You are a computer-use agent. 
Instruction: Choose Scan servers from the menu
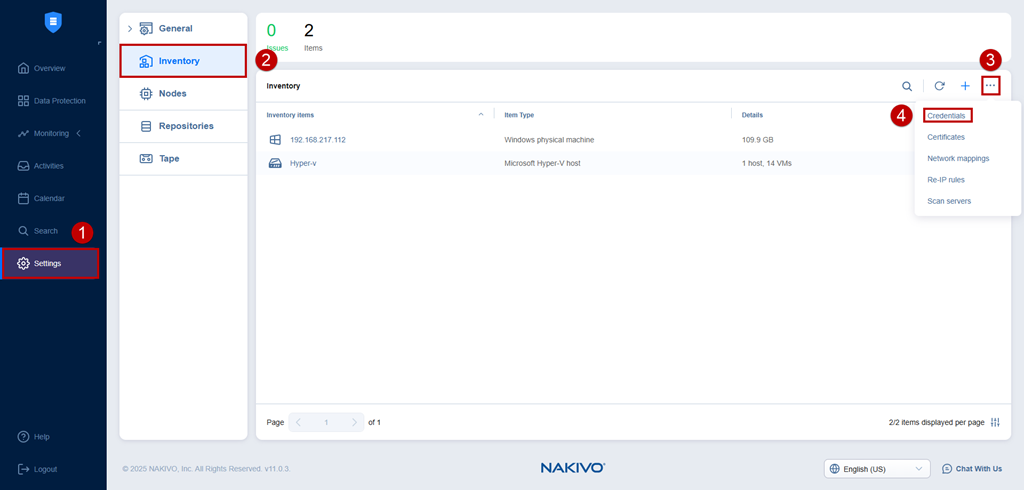coord(949,201)
